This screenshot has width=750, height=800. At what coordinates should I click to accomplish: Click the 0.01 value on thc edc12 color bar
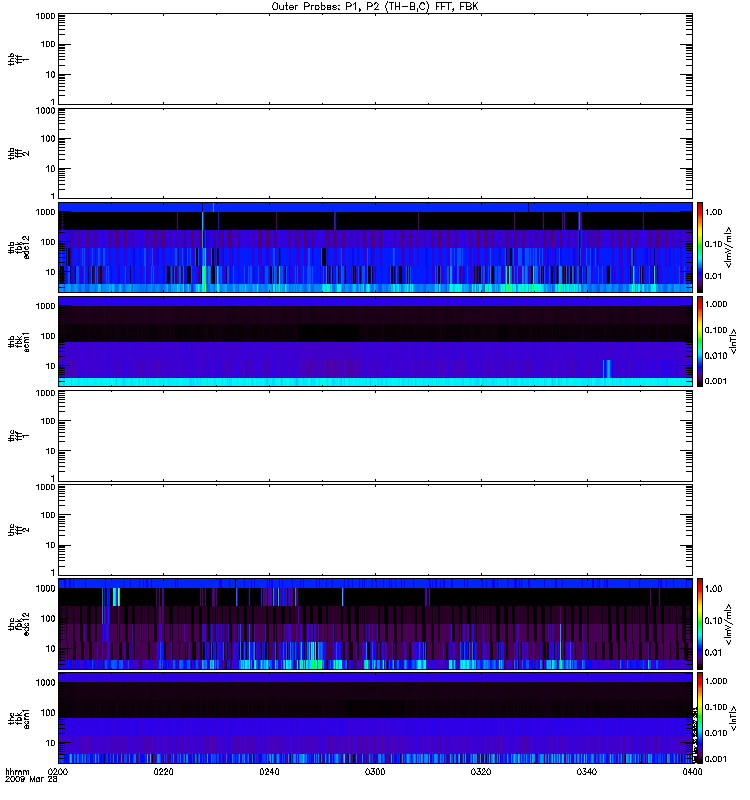point(714,653)
